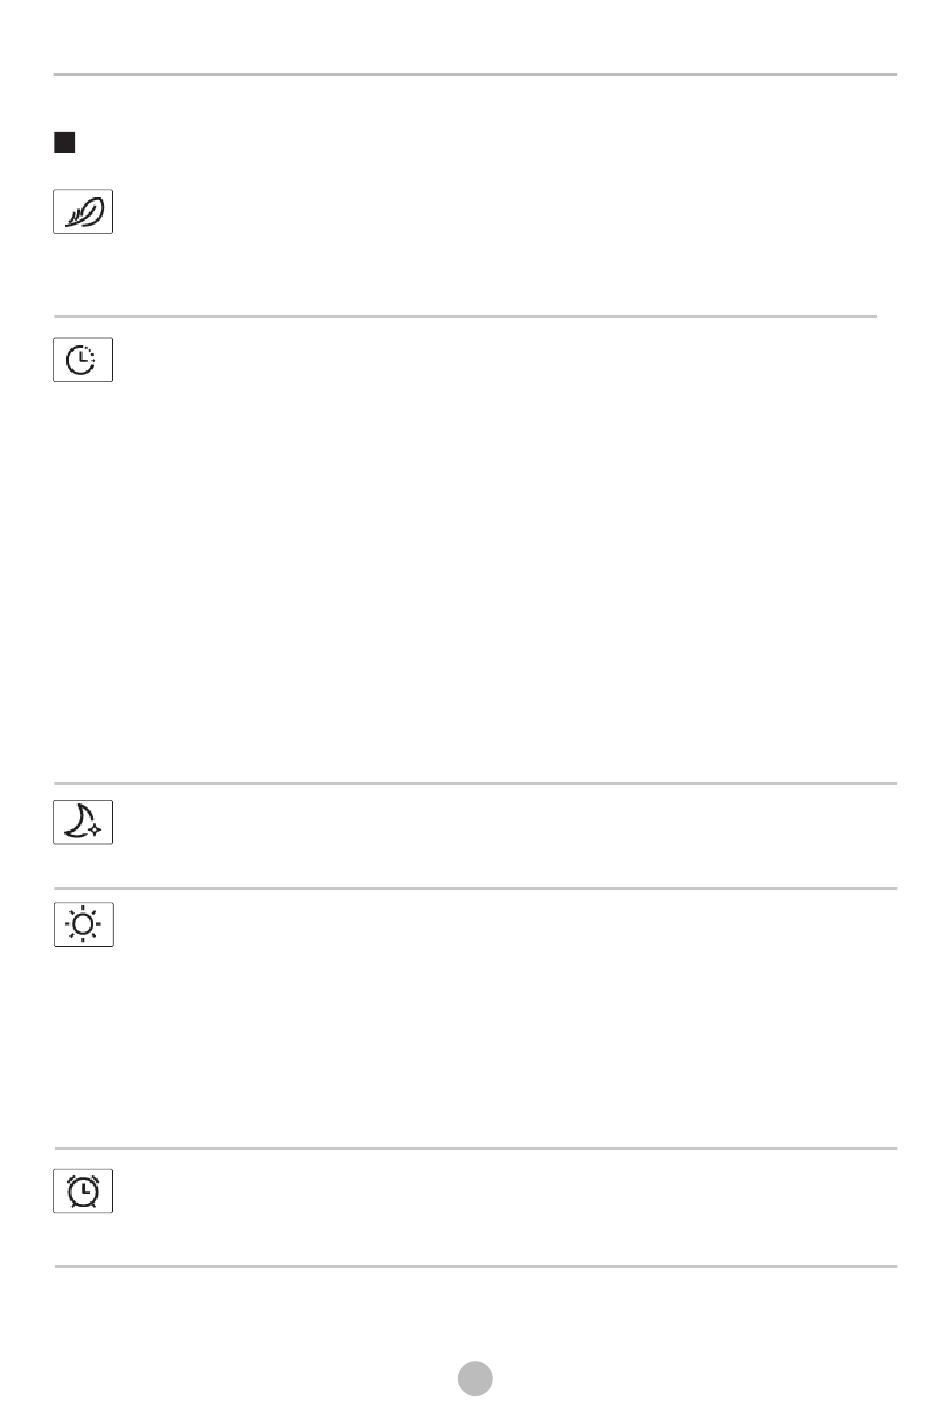Select the timer clock icon with dotted arc
The height and width of the screenshot is (1404, 950).
point(83,359)
